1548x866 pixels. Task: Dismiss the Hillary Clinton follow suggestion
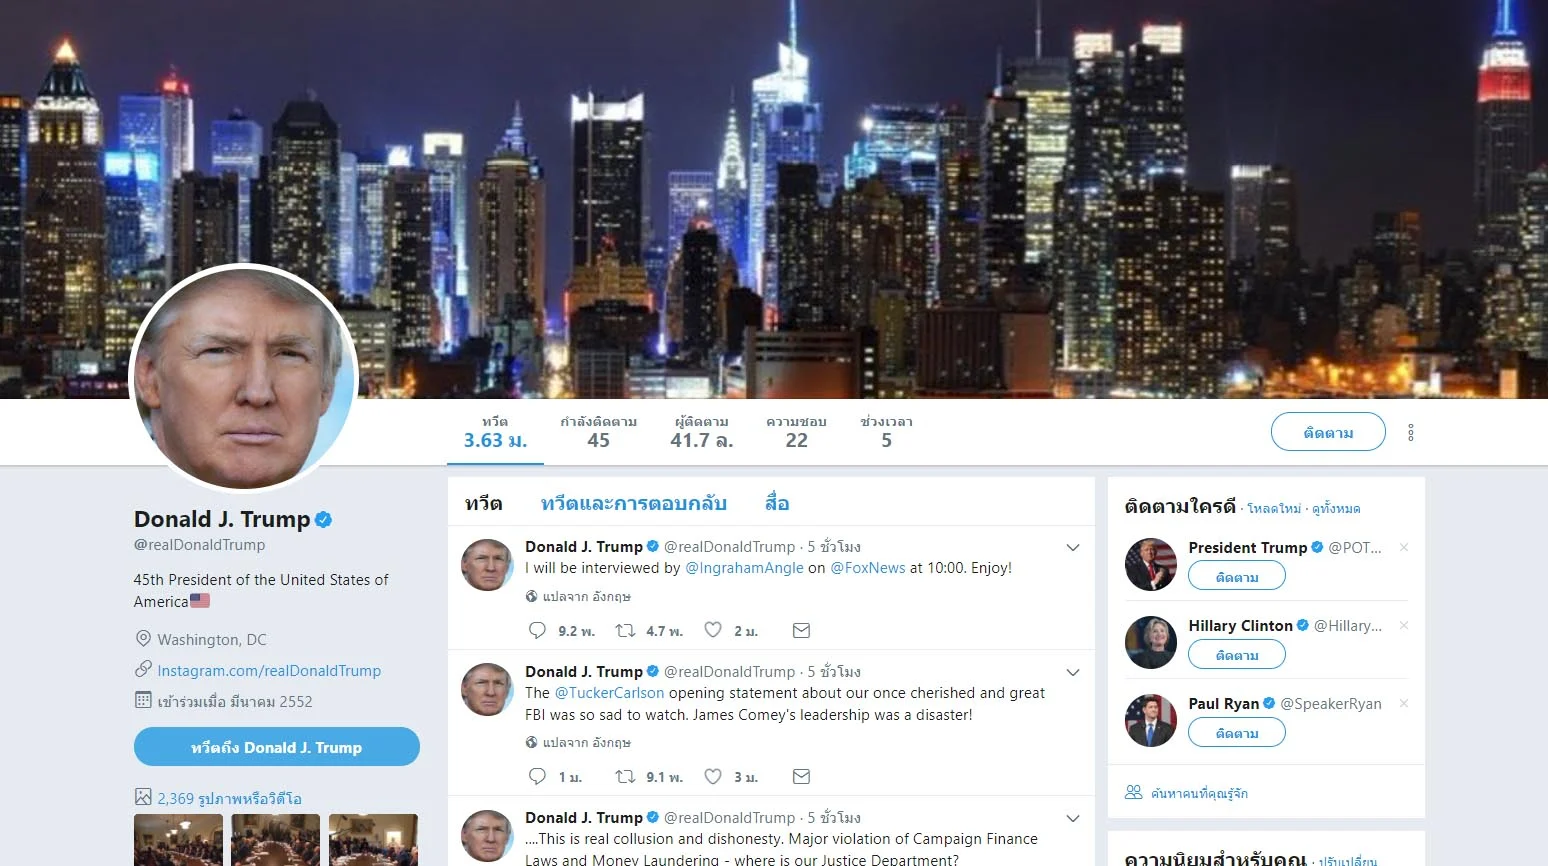click(1404, 625)
